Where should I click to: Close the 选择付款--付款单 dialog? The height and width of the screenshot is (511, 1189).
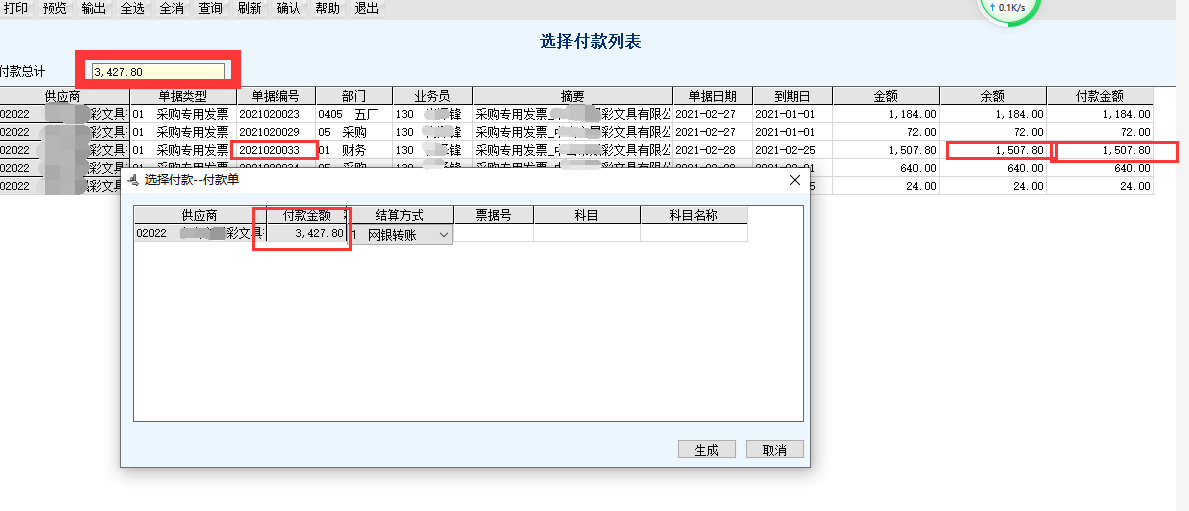(795, 180)
